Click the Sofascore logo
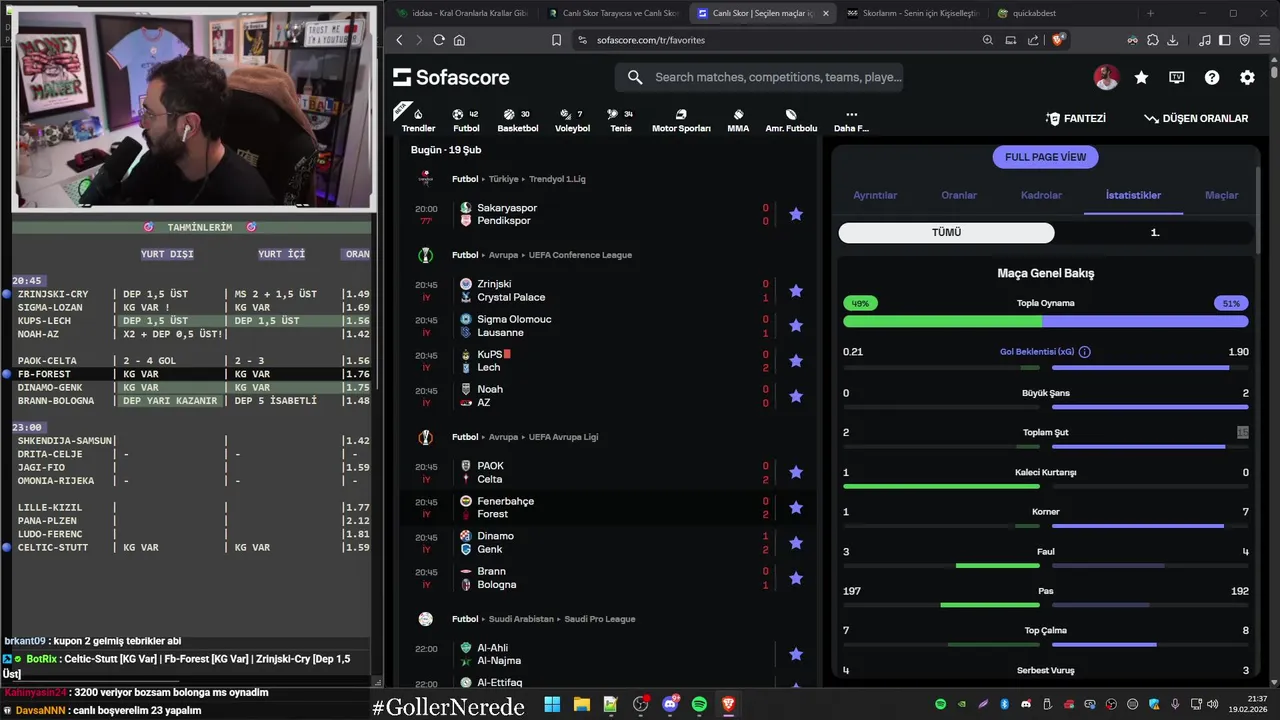 (451, 77)
